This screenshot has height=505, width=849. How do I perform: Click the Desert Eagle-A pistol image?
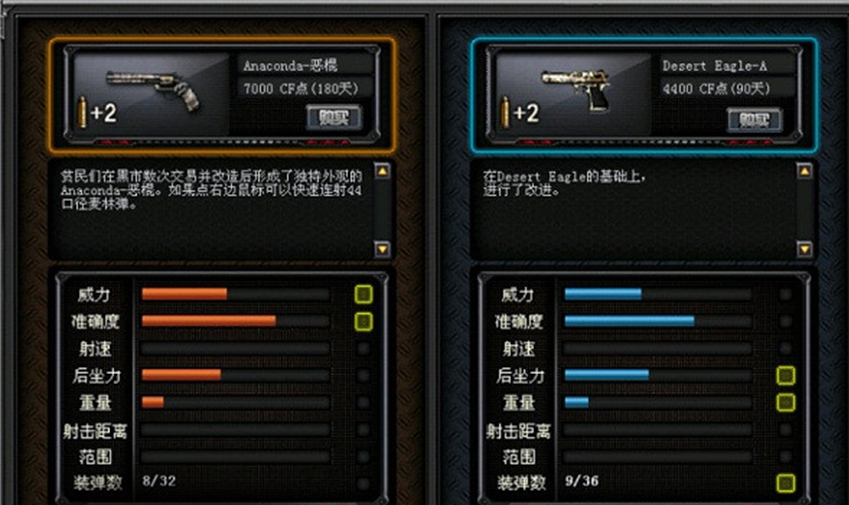click(x=576, y=89)
